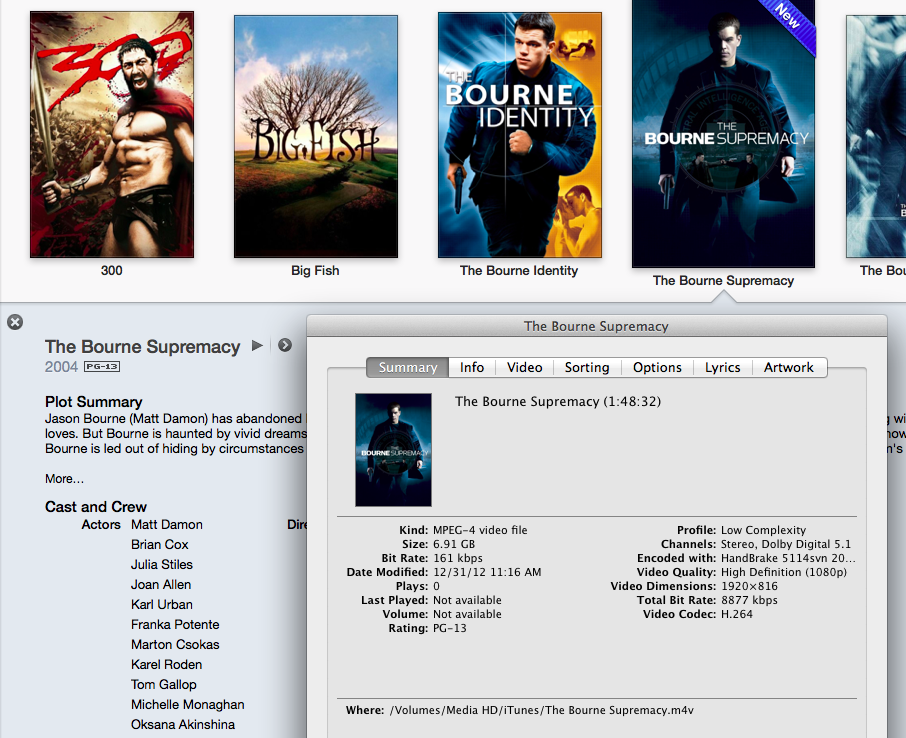
Task: Switch to the Summary tab
Action: [x=407, y=368]
